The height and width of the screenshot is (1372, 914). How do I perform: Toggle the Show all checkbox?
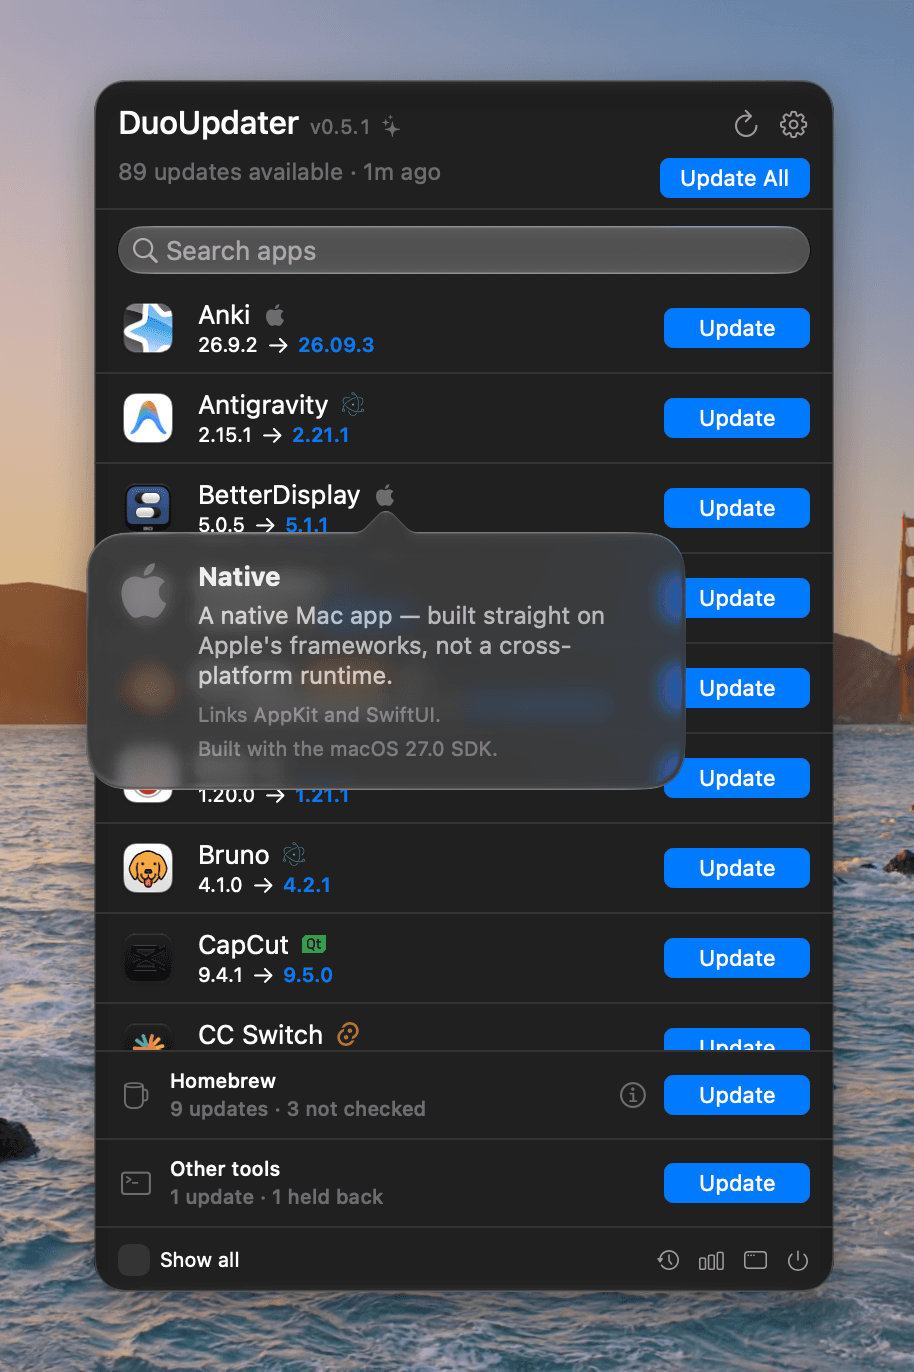coord(134,1260)
